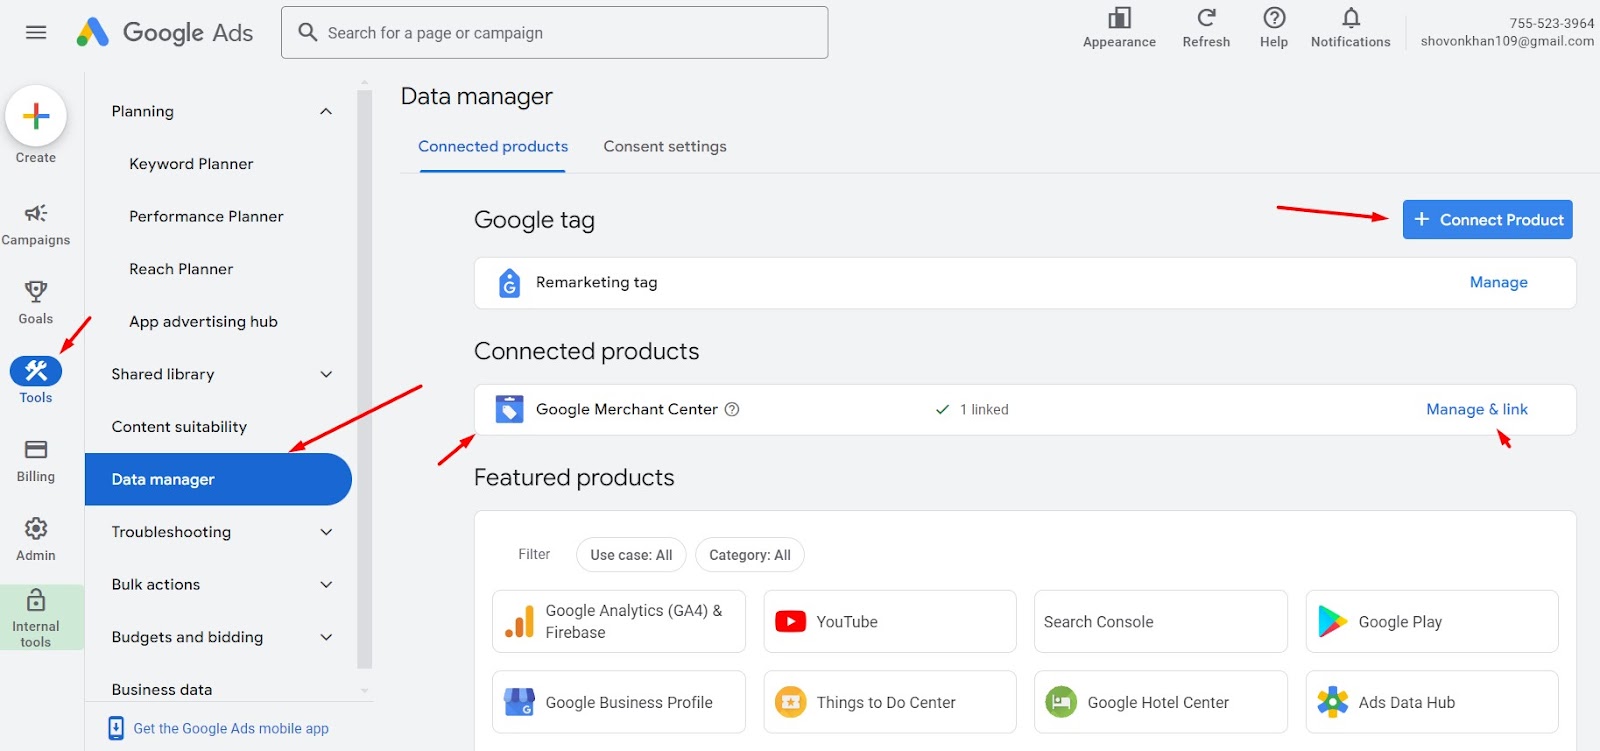Select Data manager menu item
The width and height of the screenshot is (1600, 751).
pyautogui.click(x=218, y=479)
